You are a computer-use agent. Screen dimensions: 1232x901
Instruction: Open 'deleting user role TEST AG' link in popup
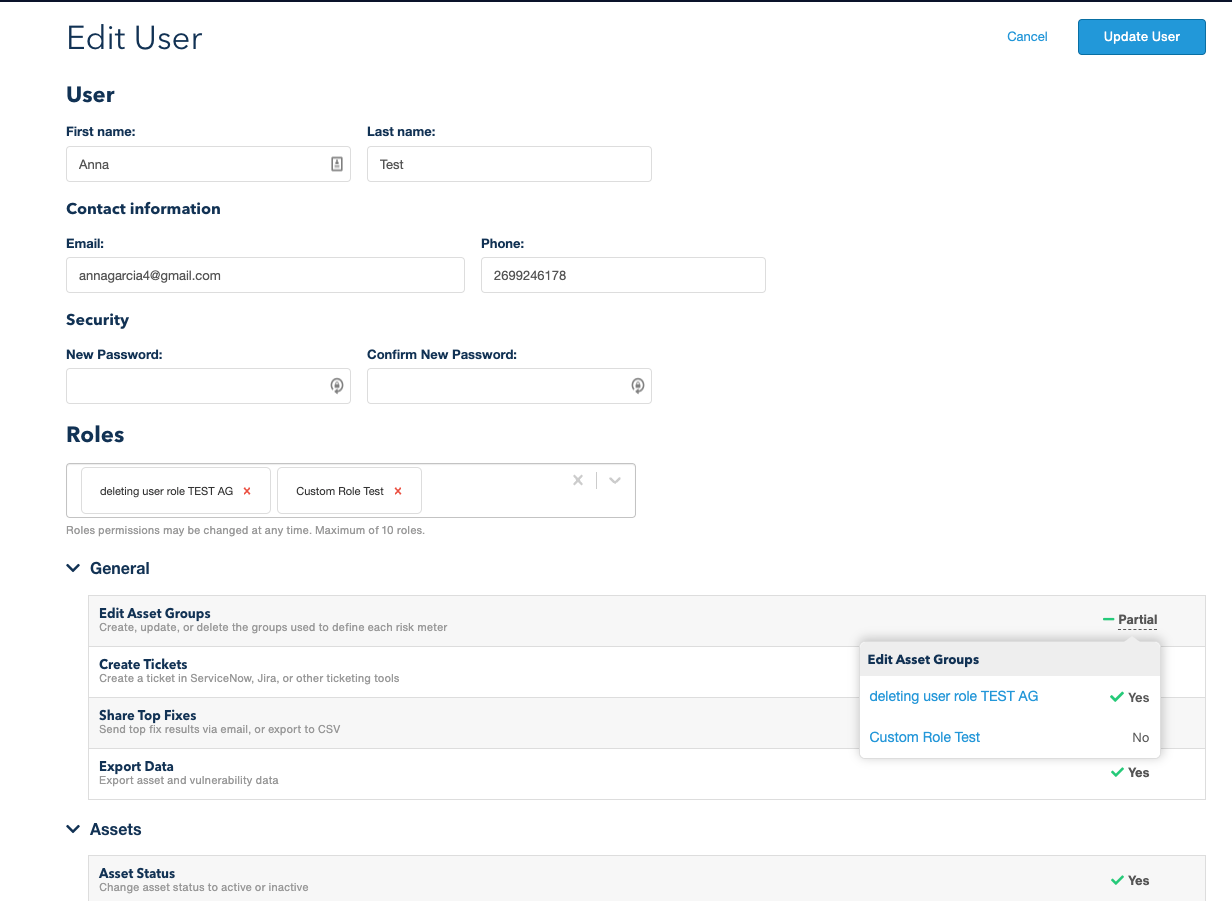tap(953, 696)
